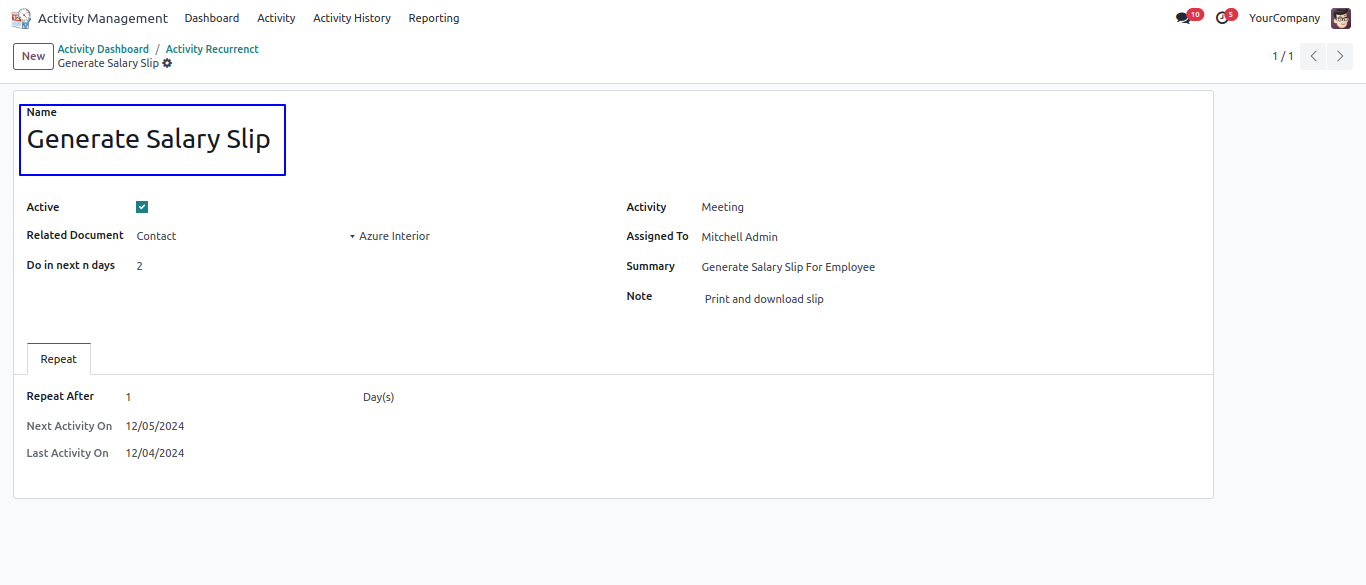Screen dimensions: 1366x585
Task: Uncheck the Active checkbox
Action: [x=142, y=207]
